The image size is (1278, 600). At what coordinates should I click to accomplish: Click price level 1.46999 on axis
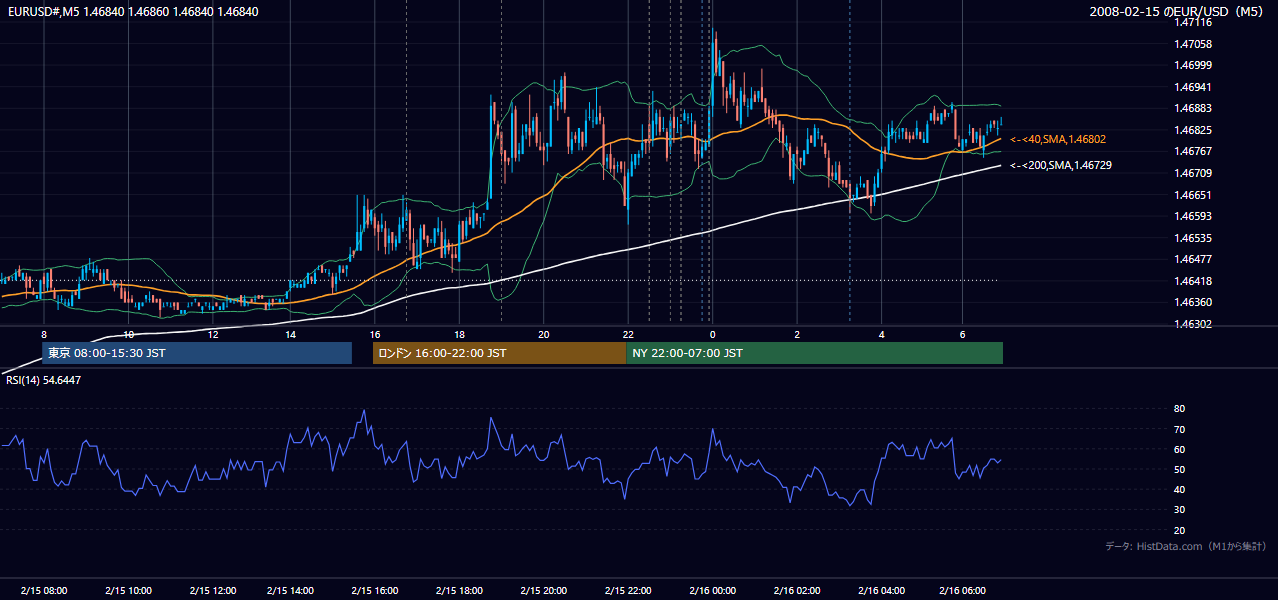[x=1193, y=65]
